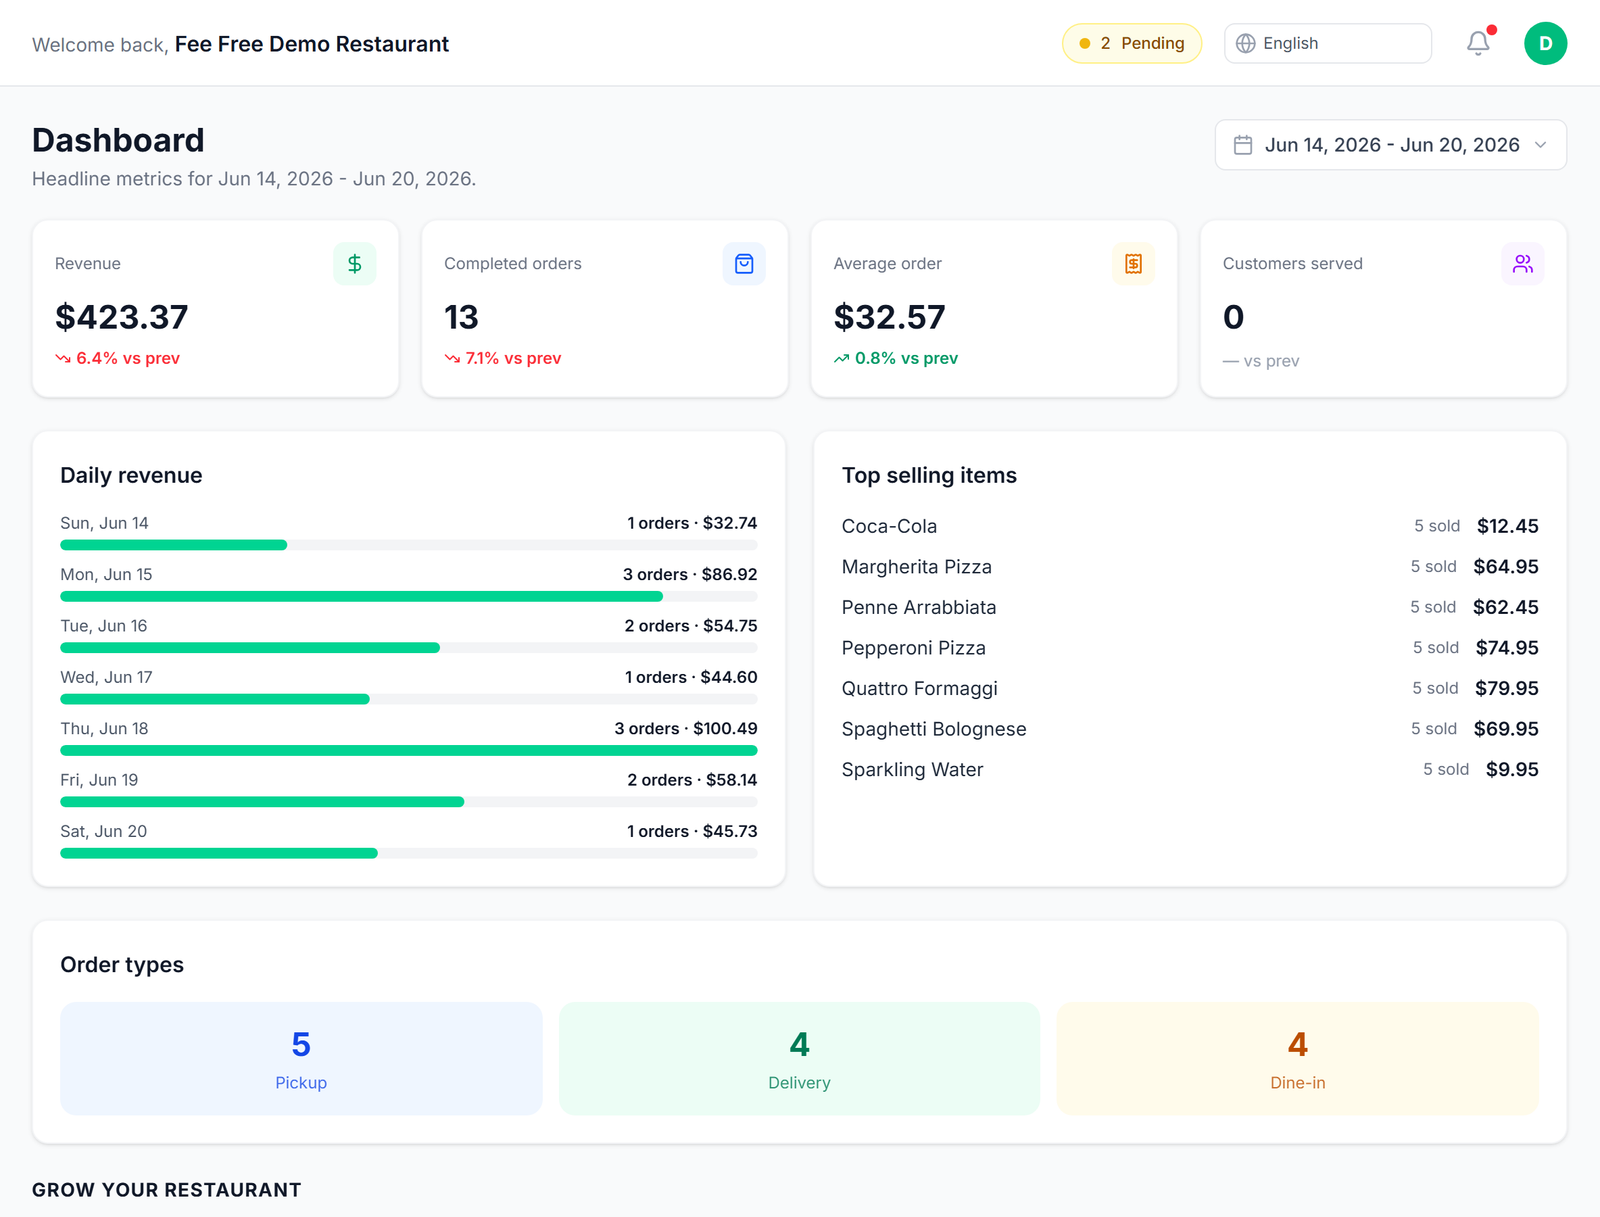The height and width of the screenshot is (1217, 1600).
Task: Click the downward trend arrow under Completed orders
Action: [x=452, y=358]
